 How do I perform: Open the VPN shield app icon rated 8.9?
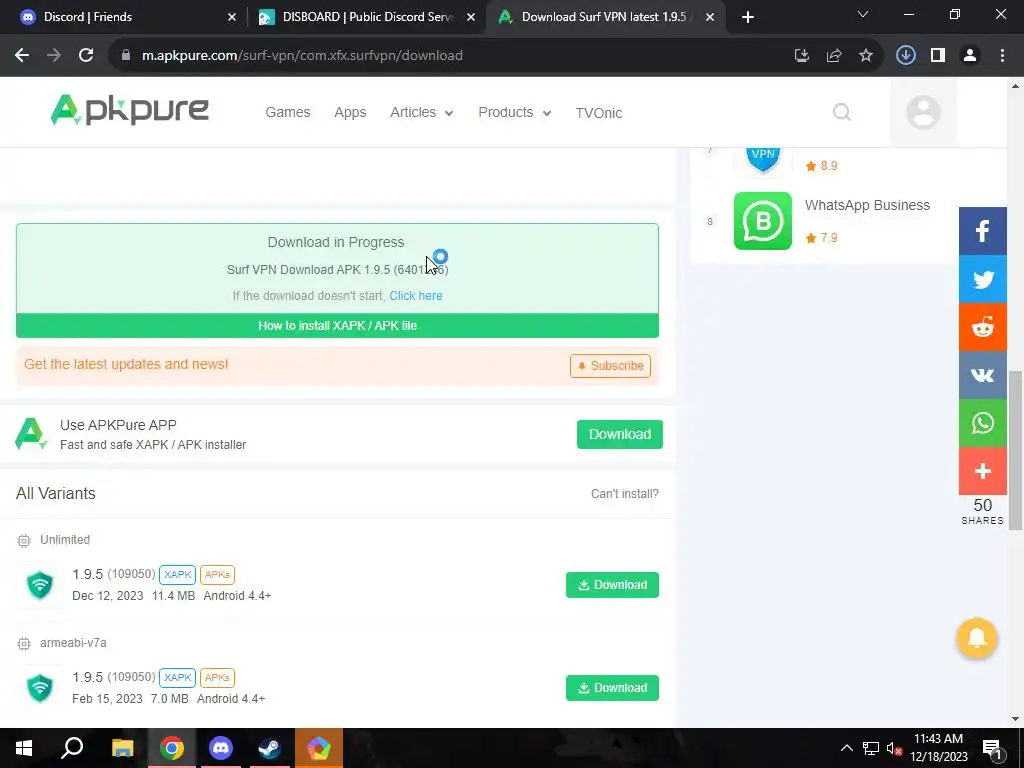[762, 160]
